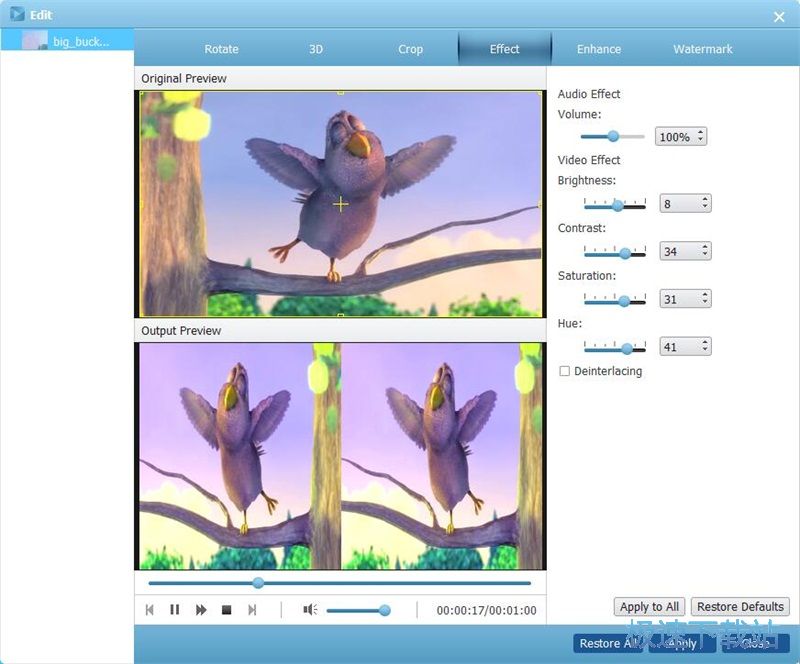Image resolution: width=800 pixels, height=664 pixels.
Task: Click the Output Preview video area
Action: [x=340, y=456]
